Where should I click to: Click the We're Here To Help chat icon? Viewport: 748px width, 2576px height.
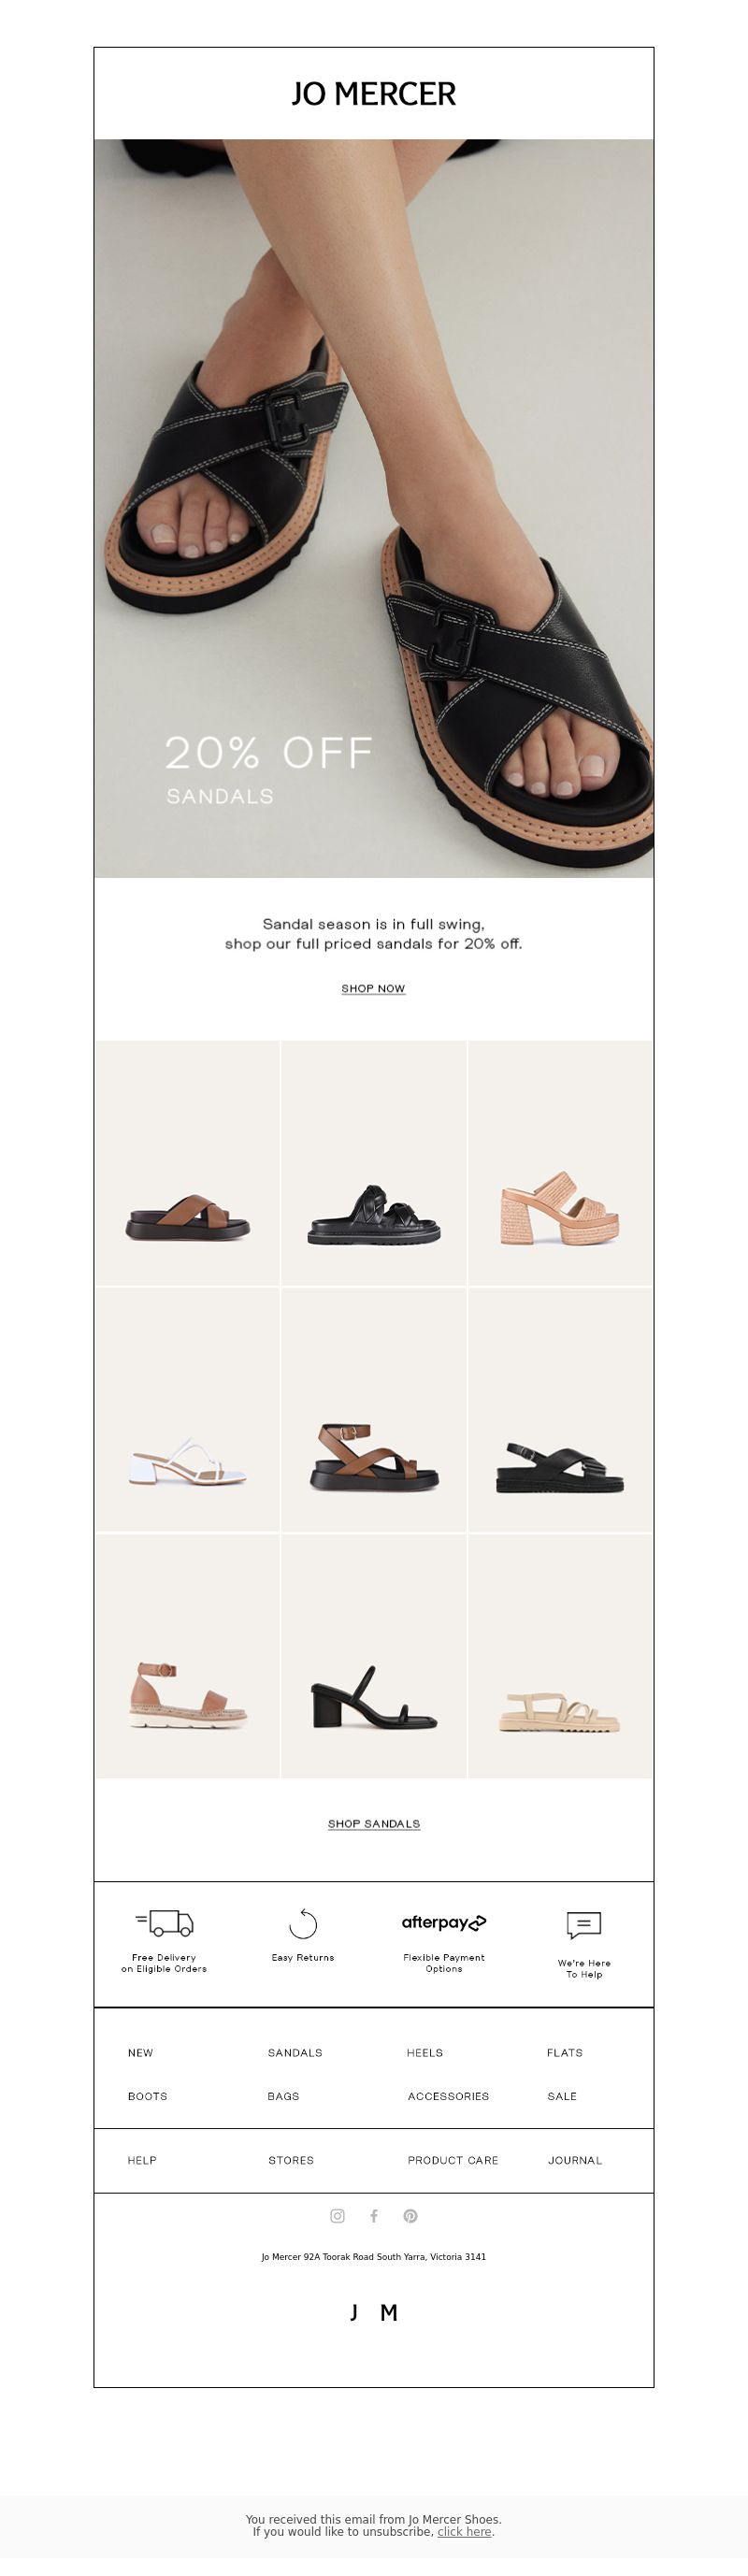click(x=584, y=1924)
